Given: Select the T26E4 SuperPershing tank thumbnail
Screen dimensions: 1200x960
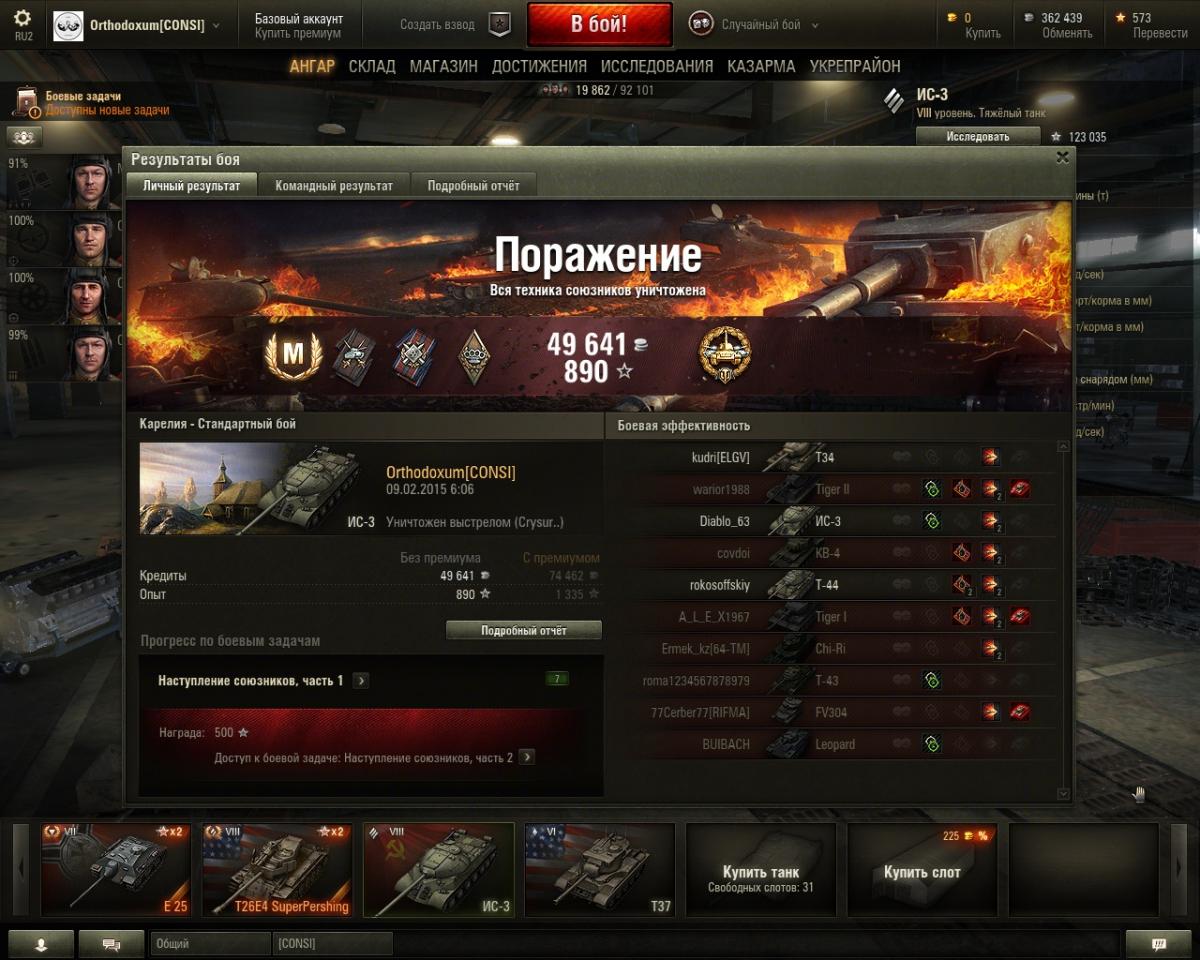Looking at the screenshot, I should click(277, 870).
